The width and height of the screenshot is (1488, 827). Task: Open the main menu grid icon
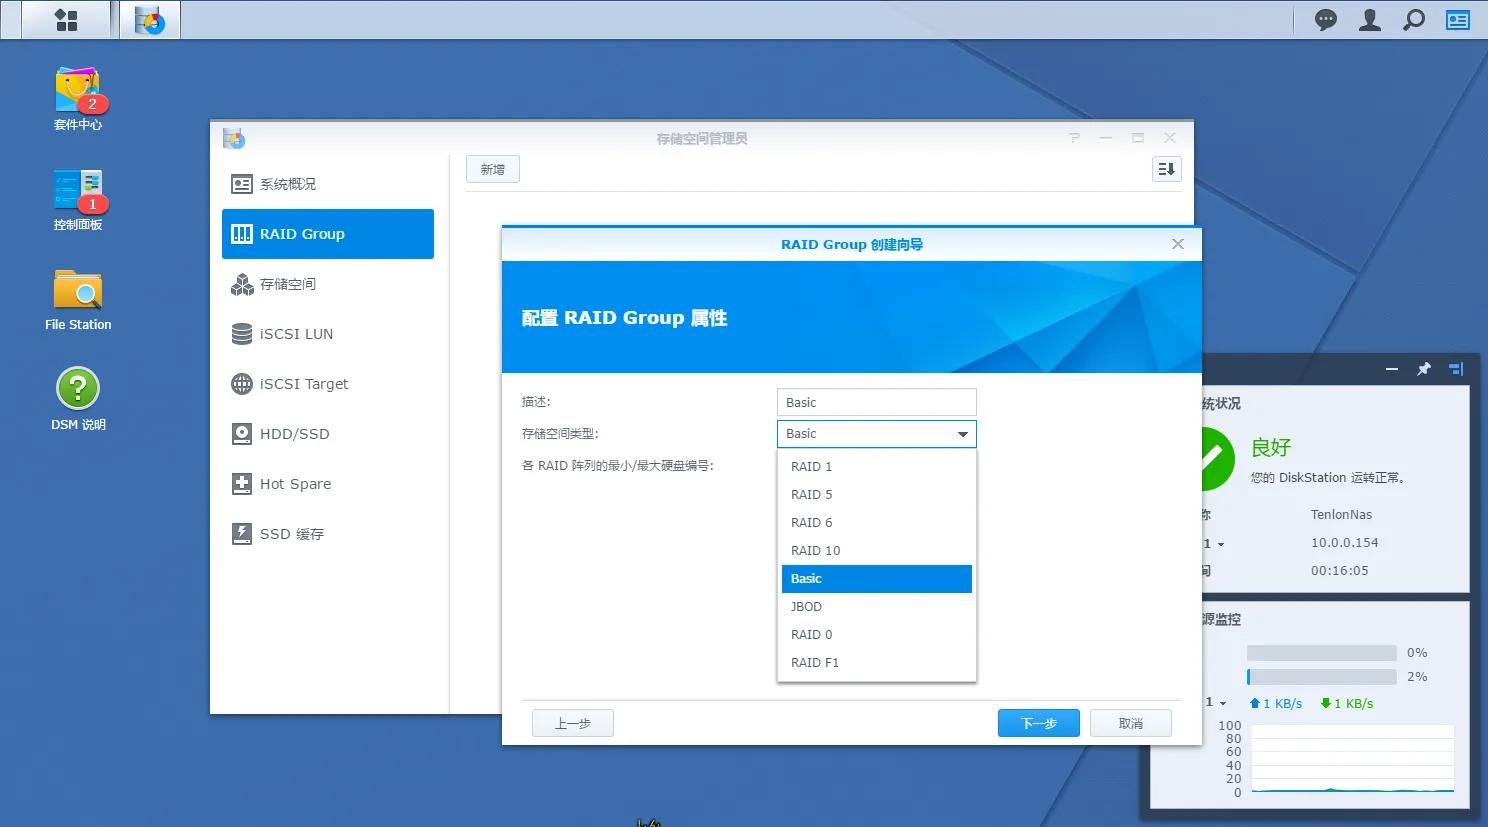(66, 20)
